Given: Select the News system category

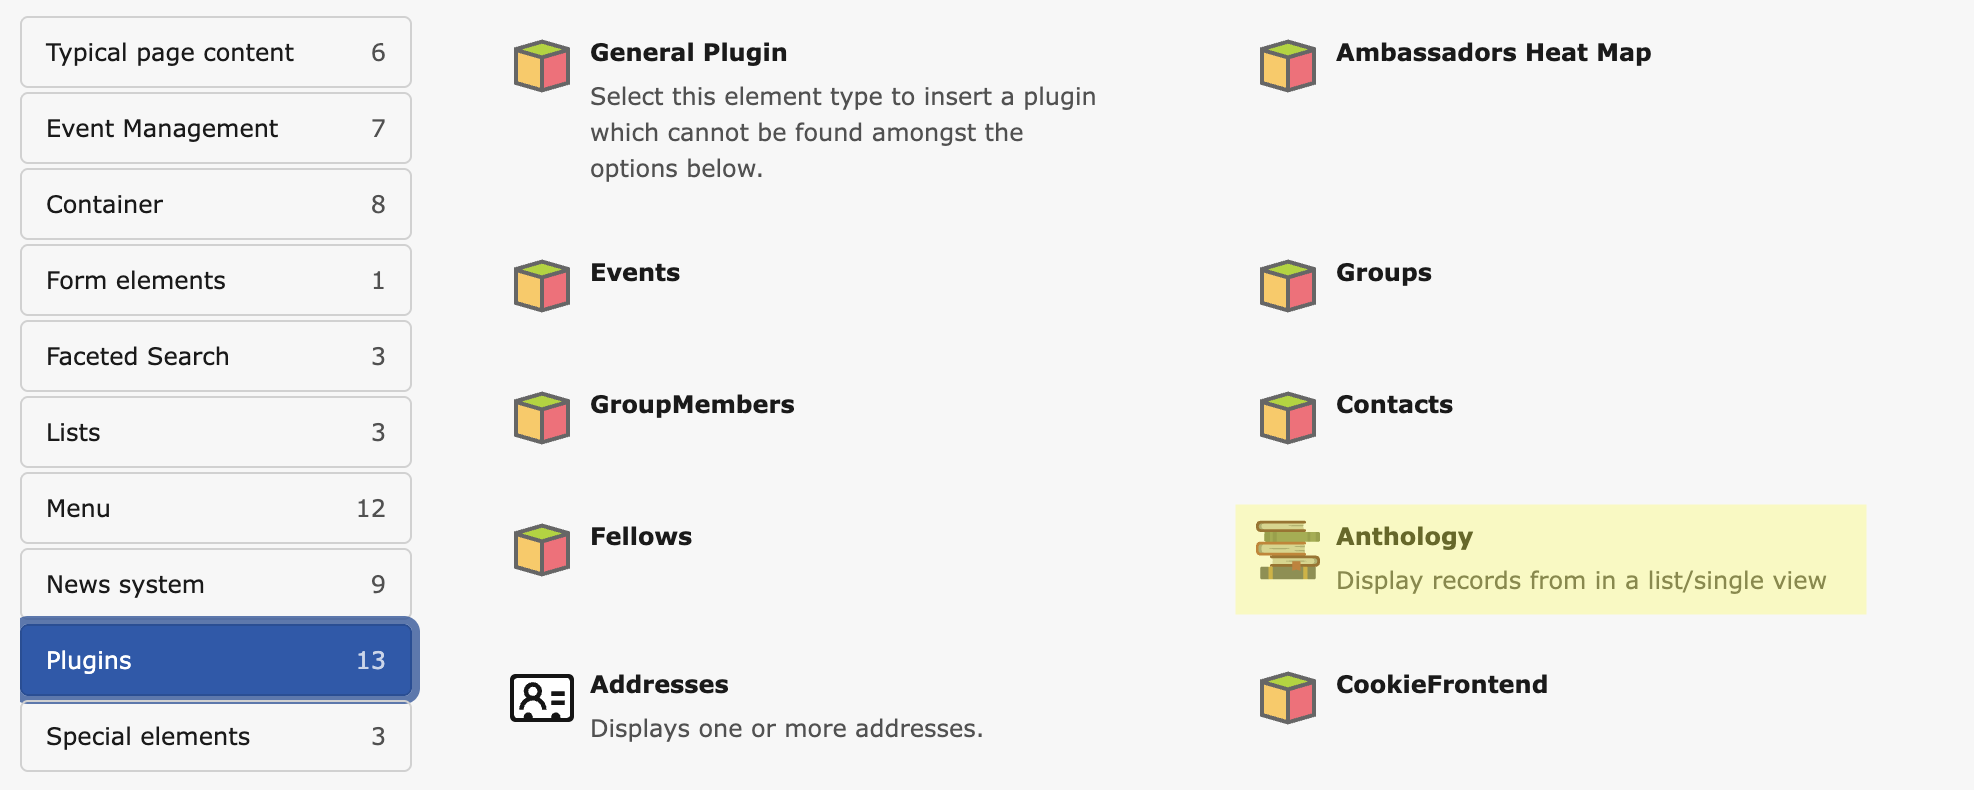Looking at the screenshot, I should click(215, 584).
